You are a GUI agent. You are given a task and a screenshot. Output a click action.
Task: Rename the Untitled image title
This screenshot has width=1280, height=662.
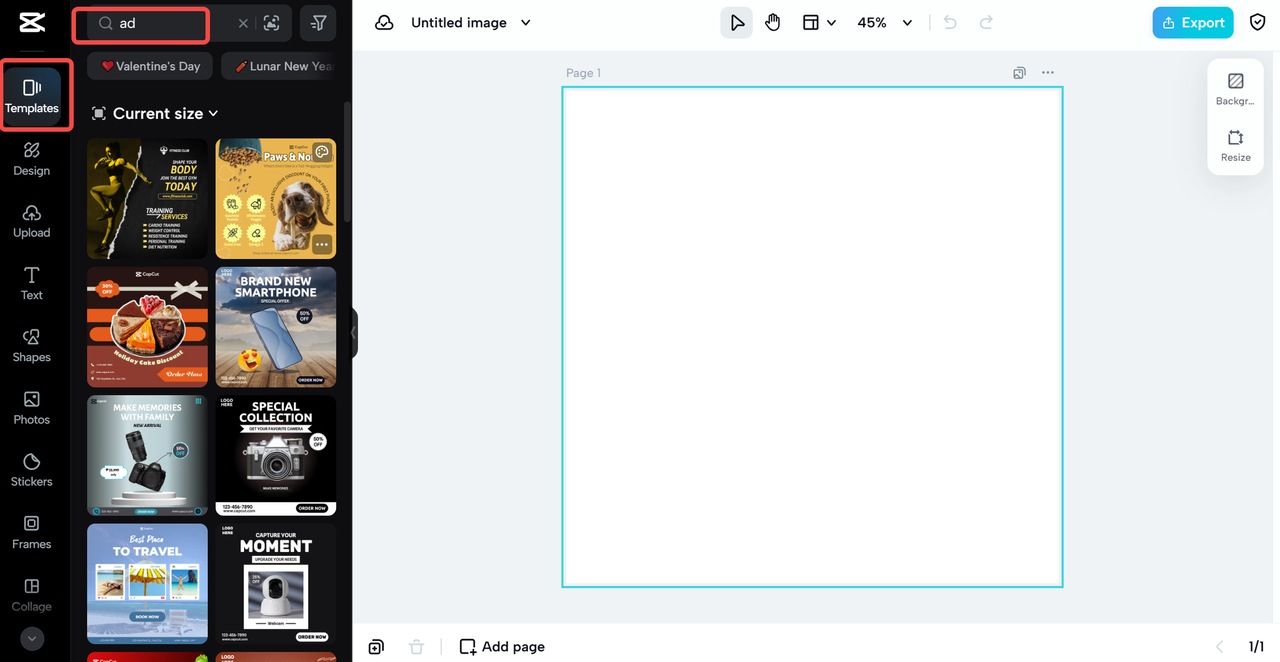pyautogui.click(x=459, y=23)
